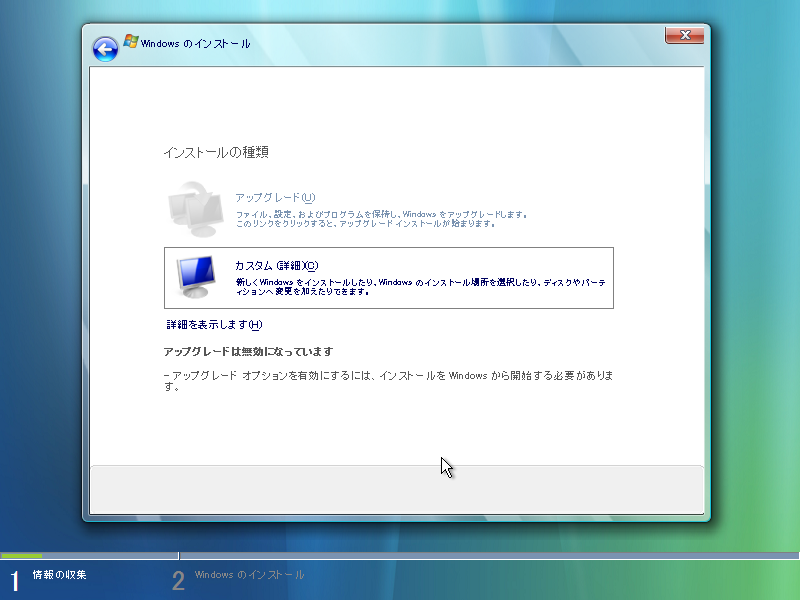800x600 pixels.
Task: Click the green setup progress bar
Action: [21, 556]
